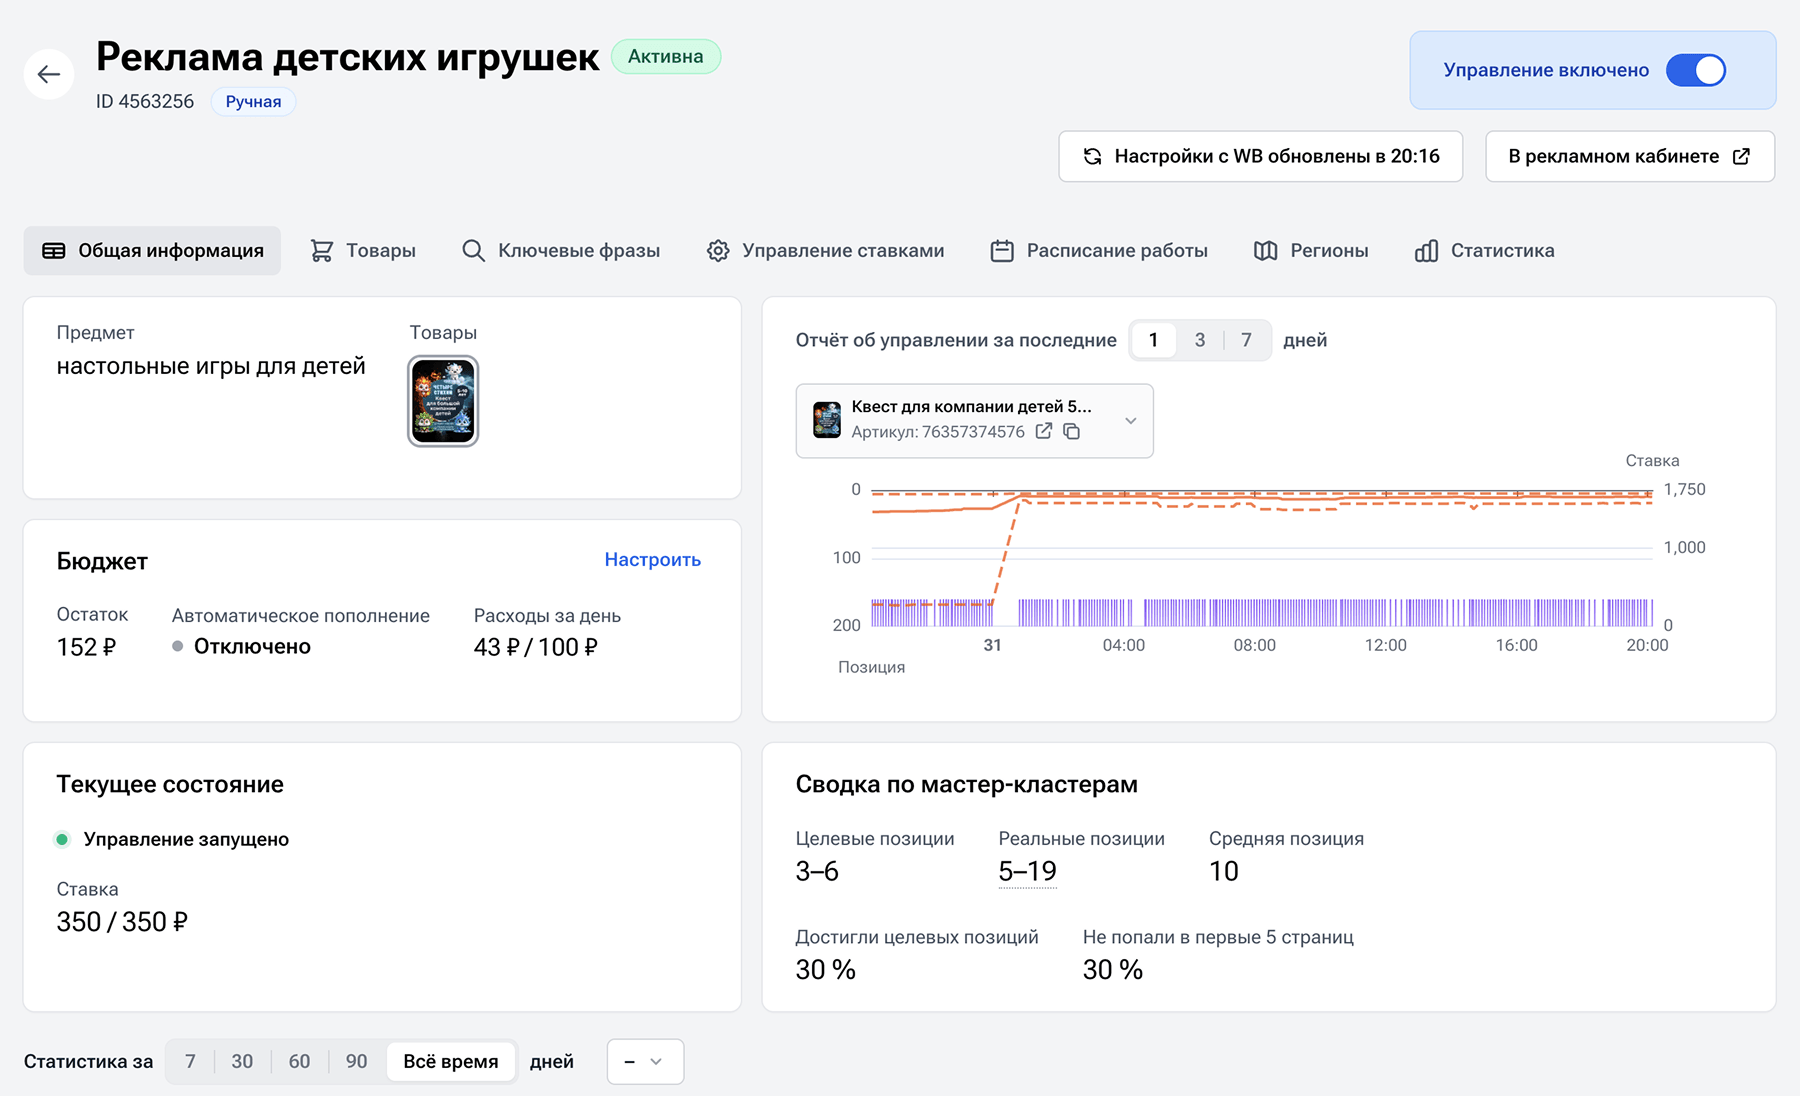
Task: Click the magnifier icon for Ключевые фразы
Action: [473, 251]
